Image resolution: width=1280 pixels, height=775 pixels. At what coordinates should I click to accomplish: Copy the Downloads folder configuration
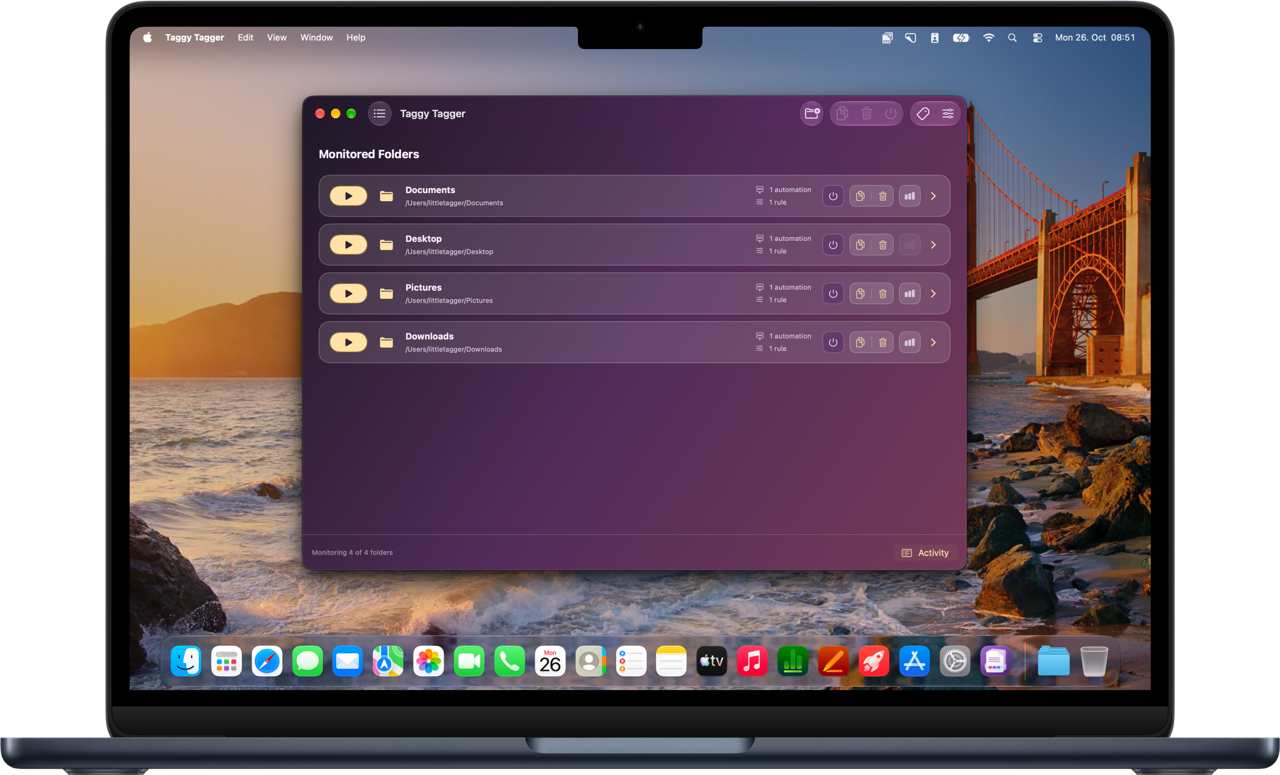(x=860, y=342)
